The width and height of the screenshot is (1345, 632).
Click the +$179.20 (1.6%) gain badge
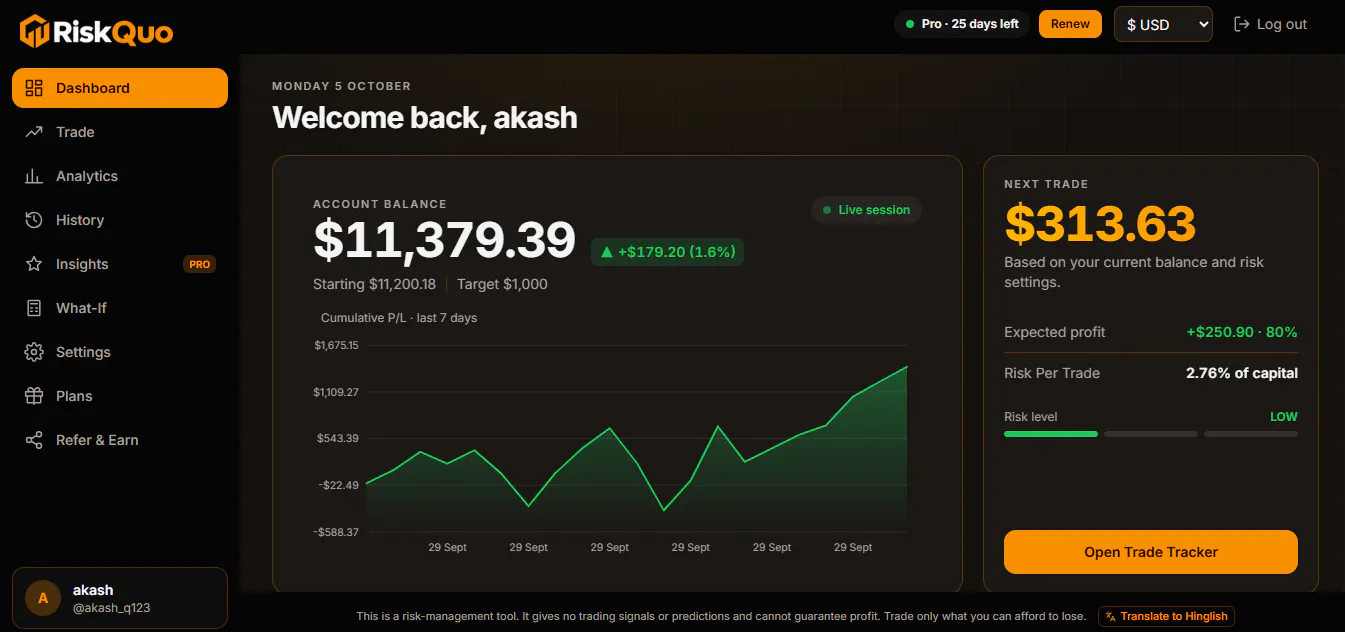667,252
